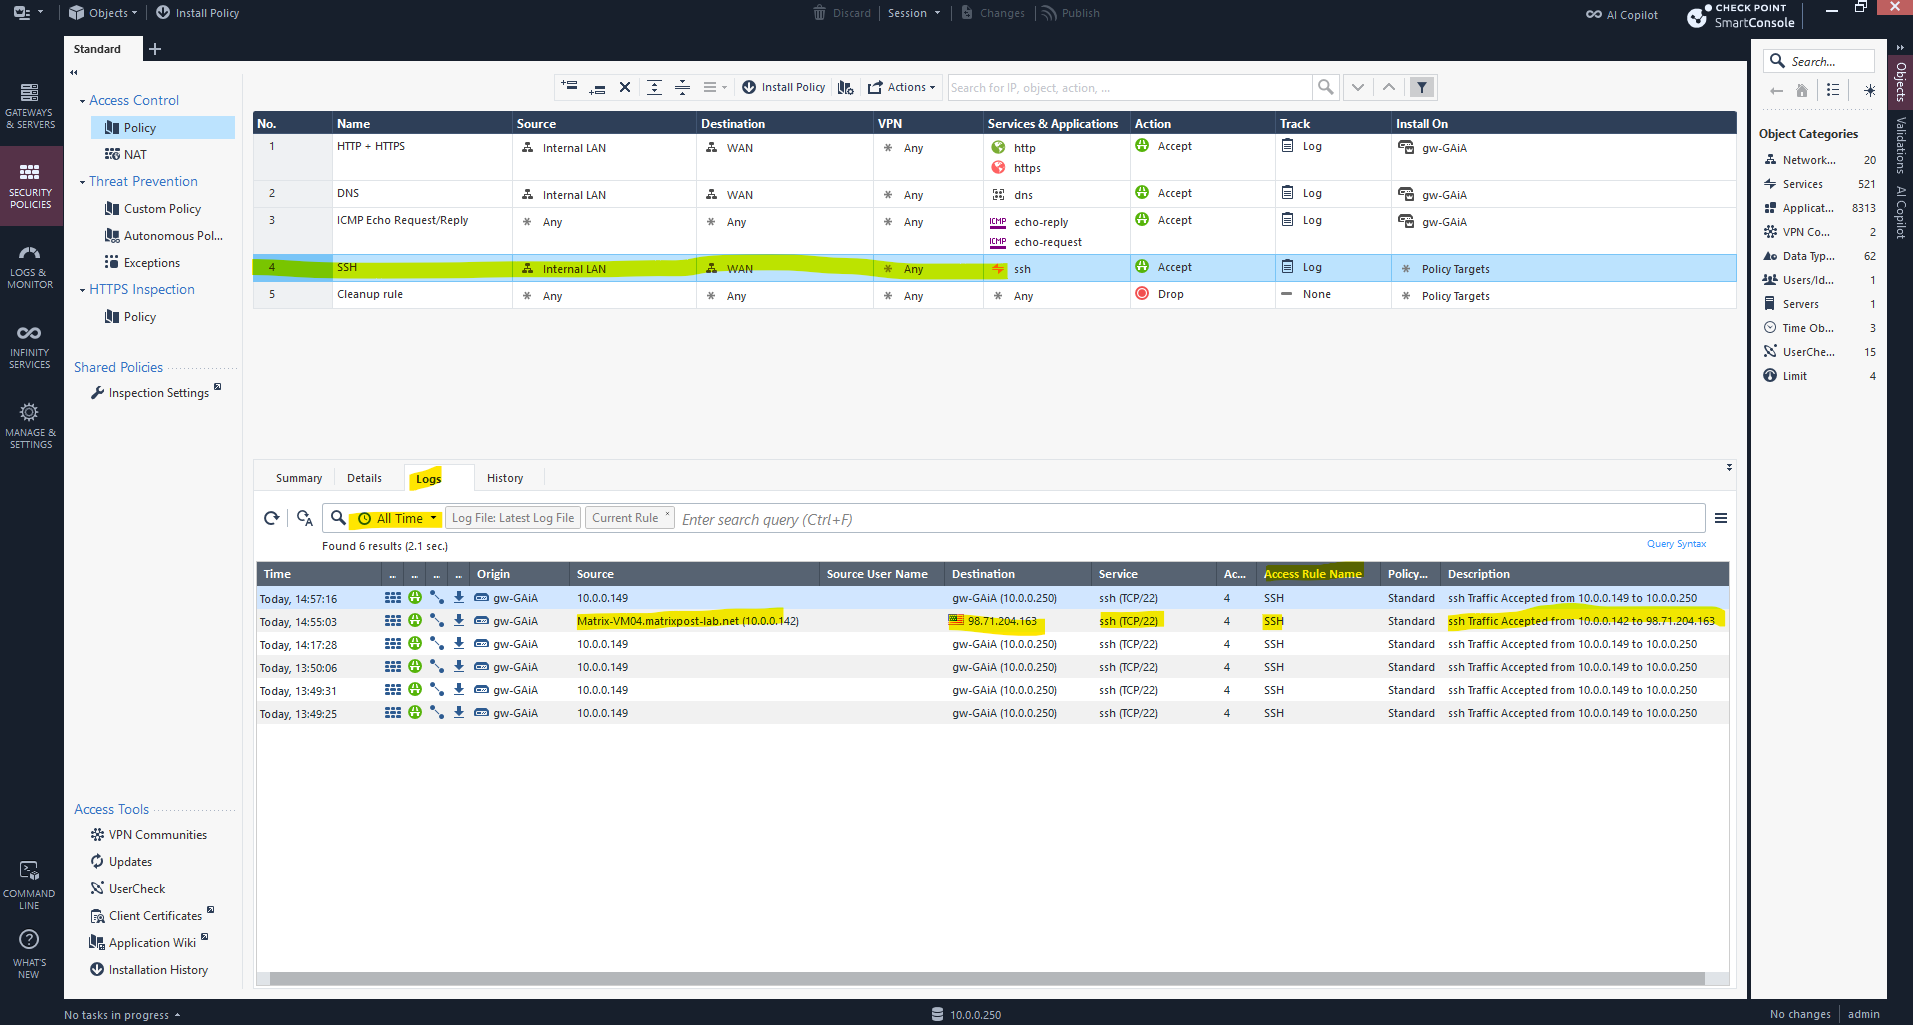Open the AI Copilot side tab
The height and width of the screenshot is (1025, 1913).
pyautogui.click(x=1900, y=212)
